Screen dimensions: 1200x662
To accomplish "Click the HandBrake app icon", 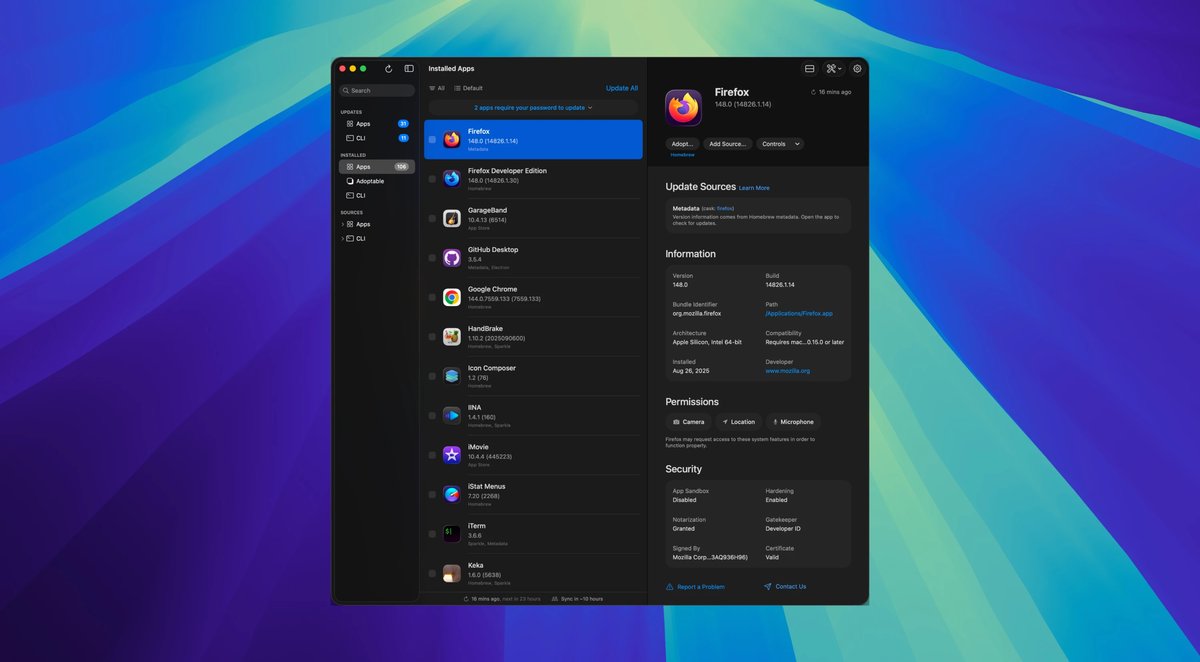I will pyautogui.click(x=452, y=337).
